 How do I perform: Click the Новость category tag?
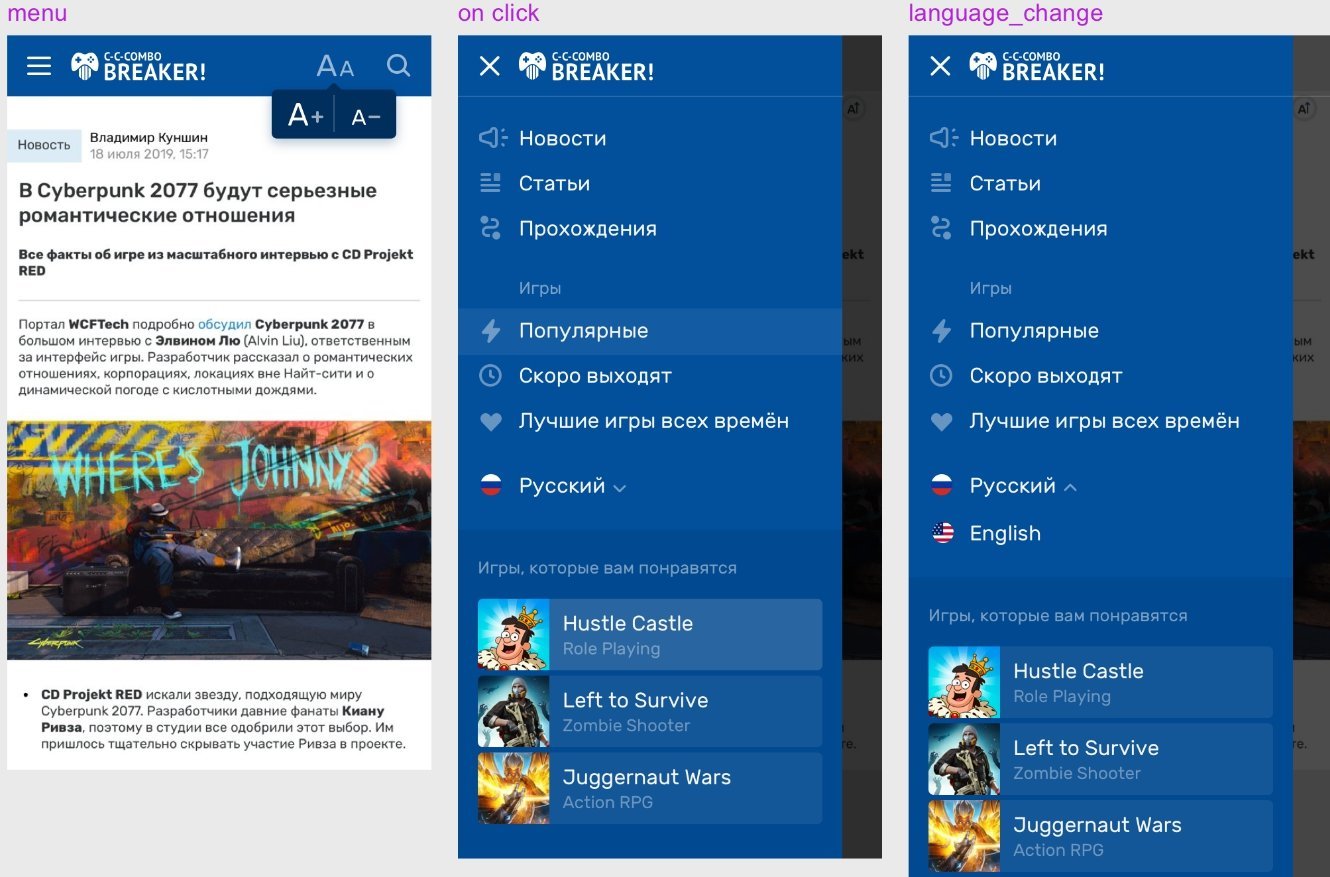coord(44,145)
